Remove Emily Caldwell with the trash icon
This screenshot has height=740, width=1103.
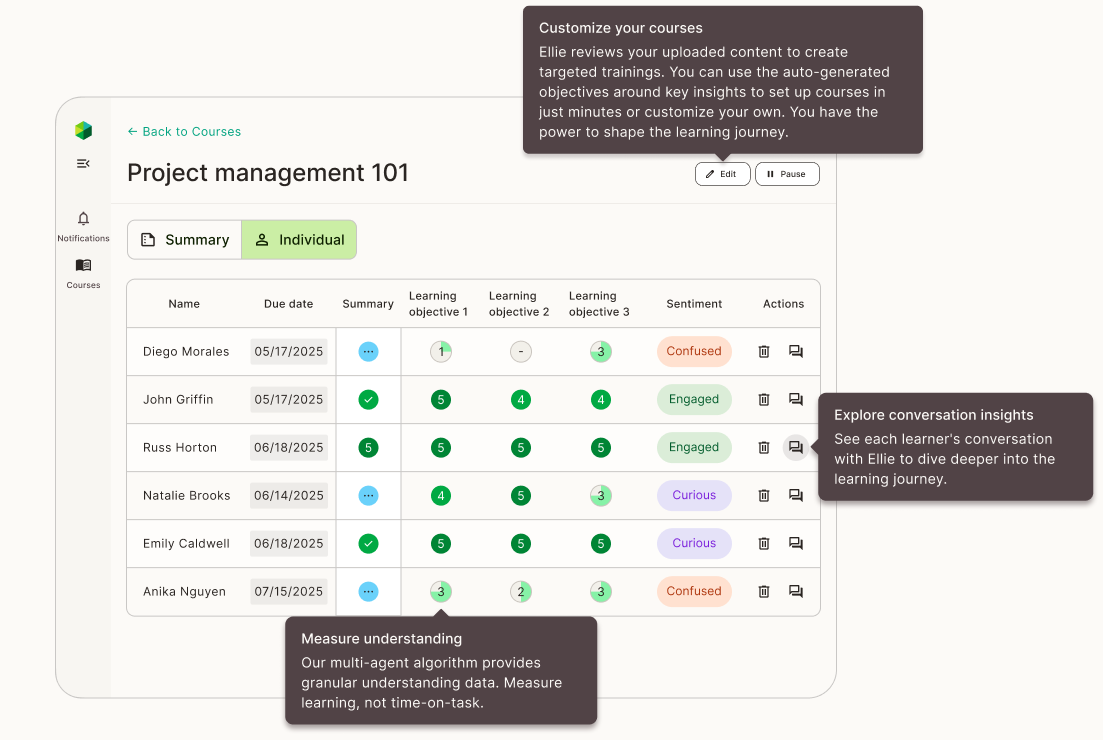[763, 543]
